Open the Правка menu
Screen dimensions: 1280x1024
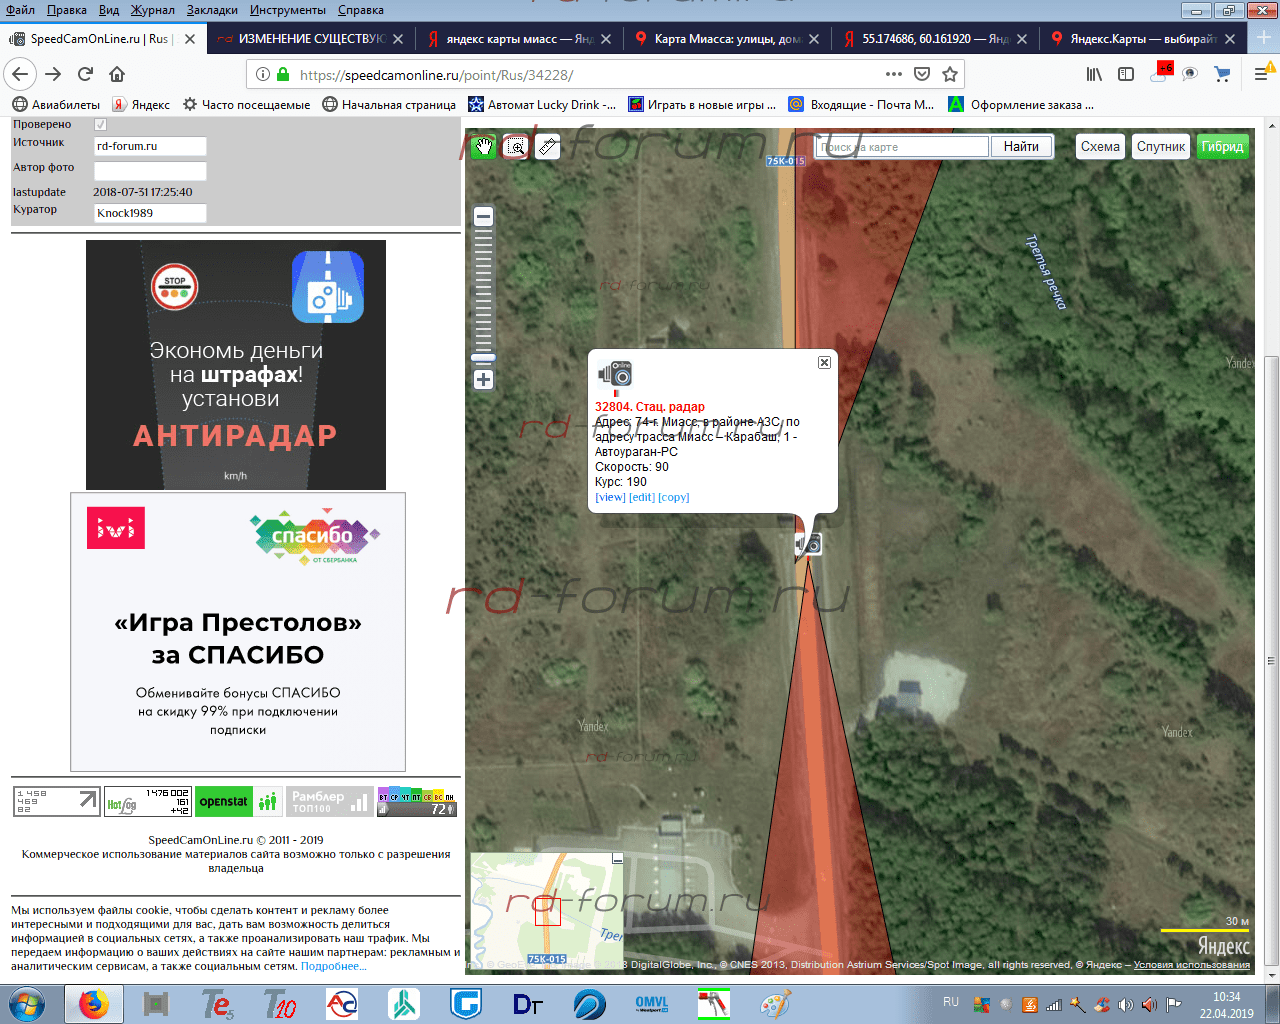pos(66,10)
